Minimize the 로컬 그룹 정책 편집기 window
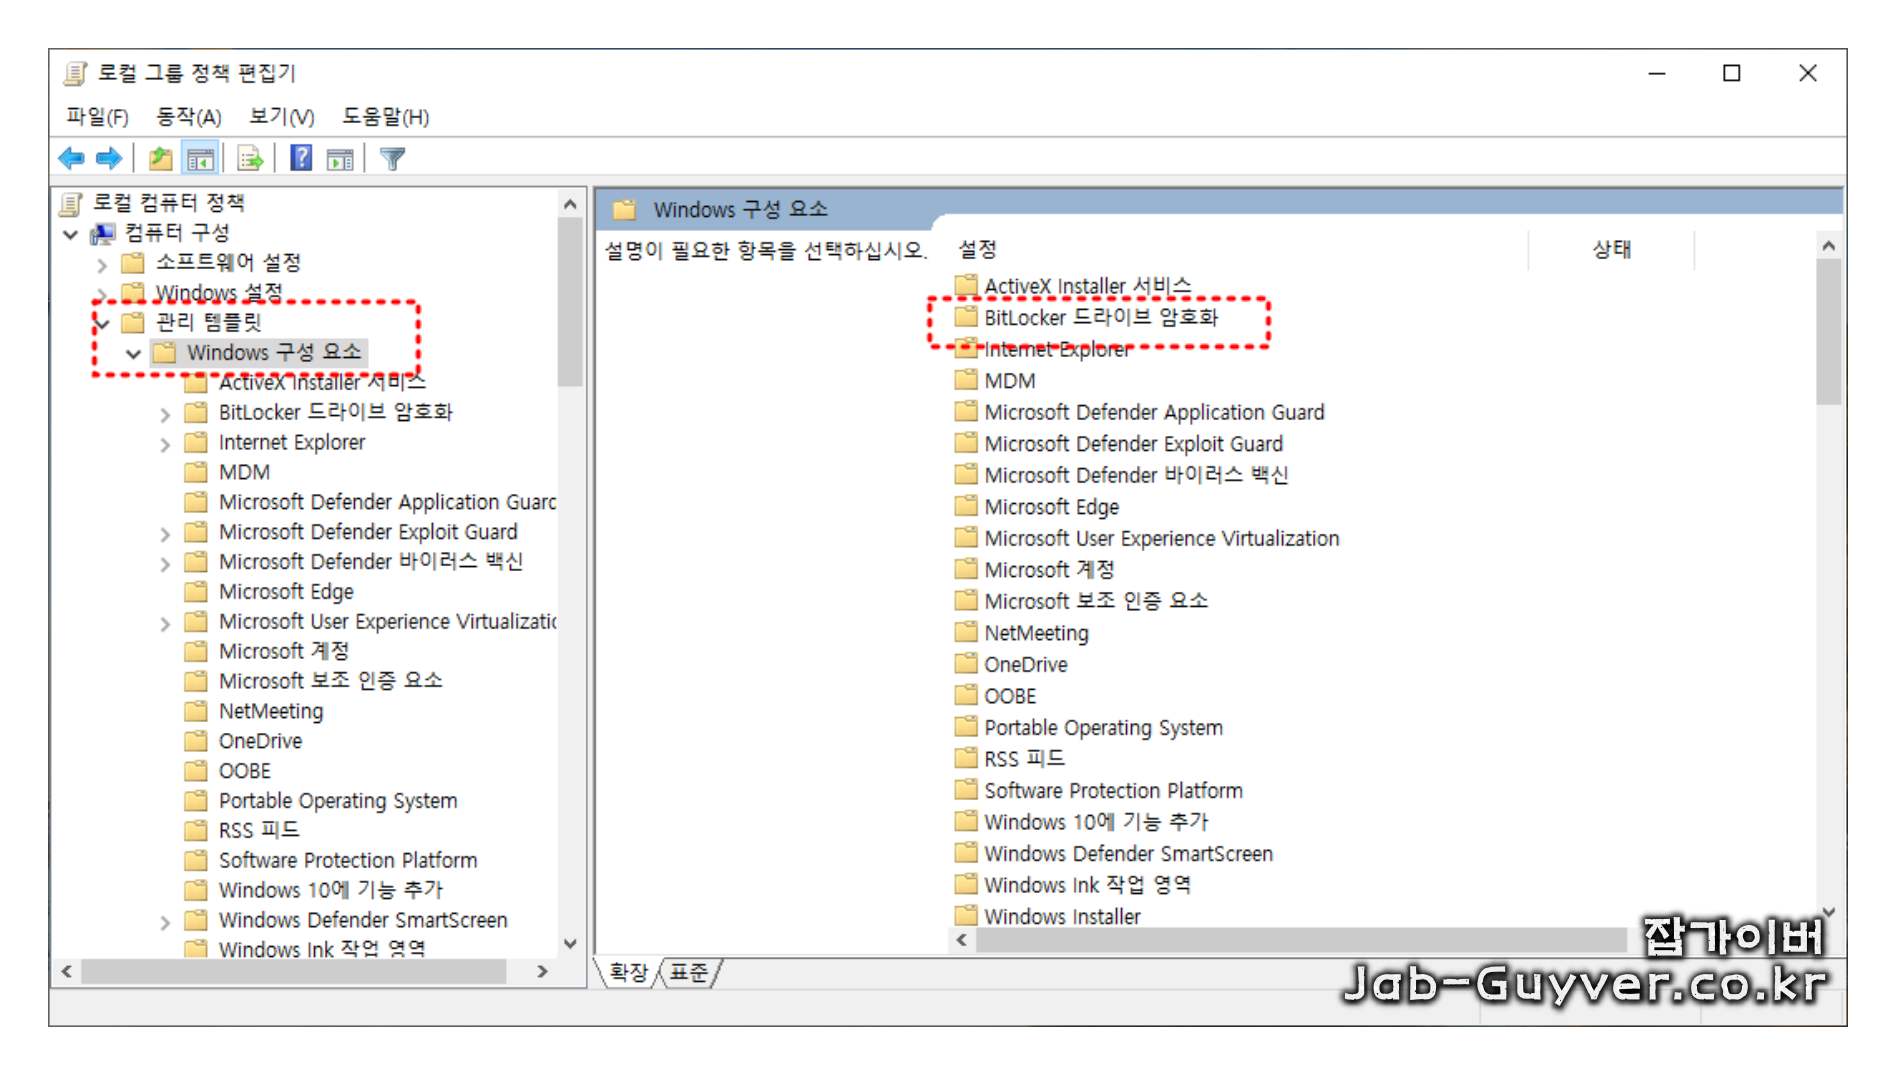1896x1075 pixels. 1657,73
